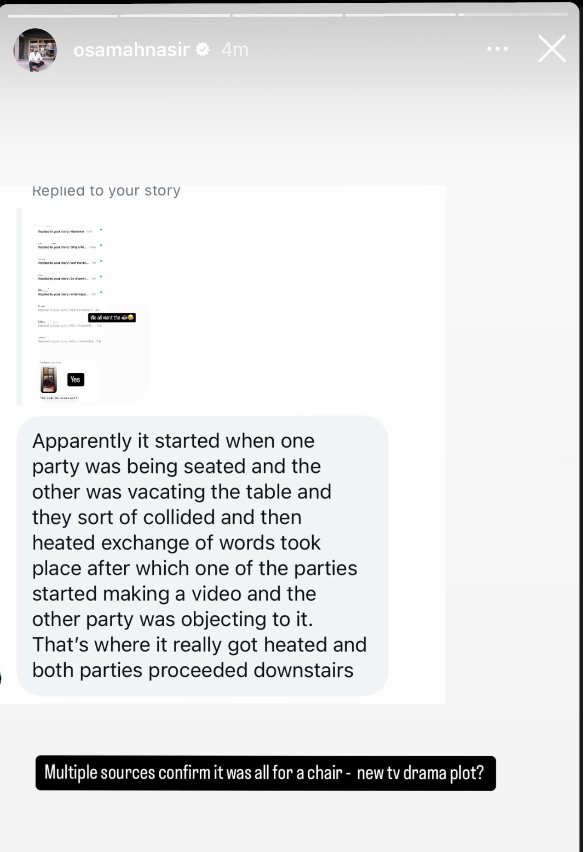584x852 pixels.
Task: Open the three-dot story options menu
Action: 498,49
